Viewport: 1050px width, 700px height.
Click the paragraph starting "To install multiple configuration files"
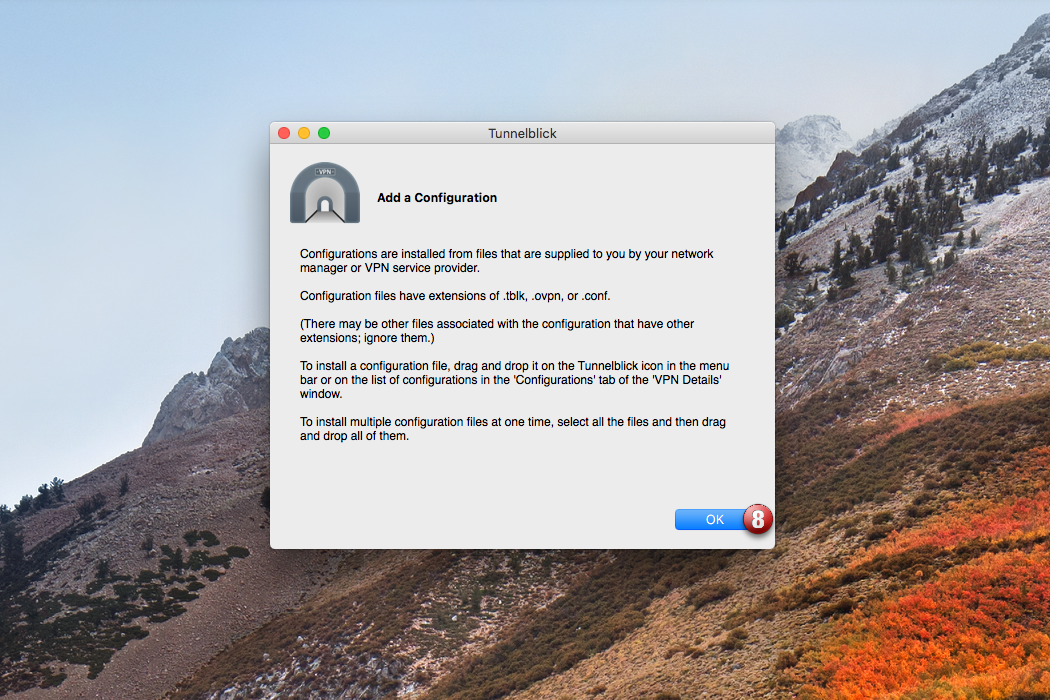click(513, 429)
